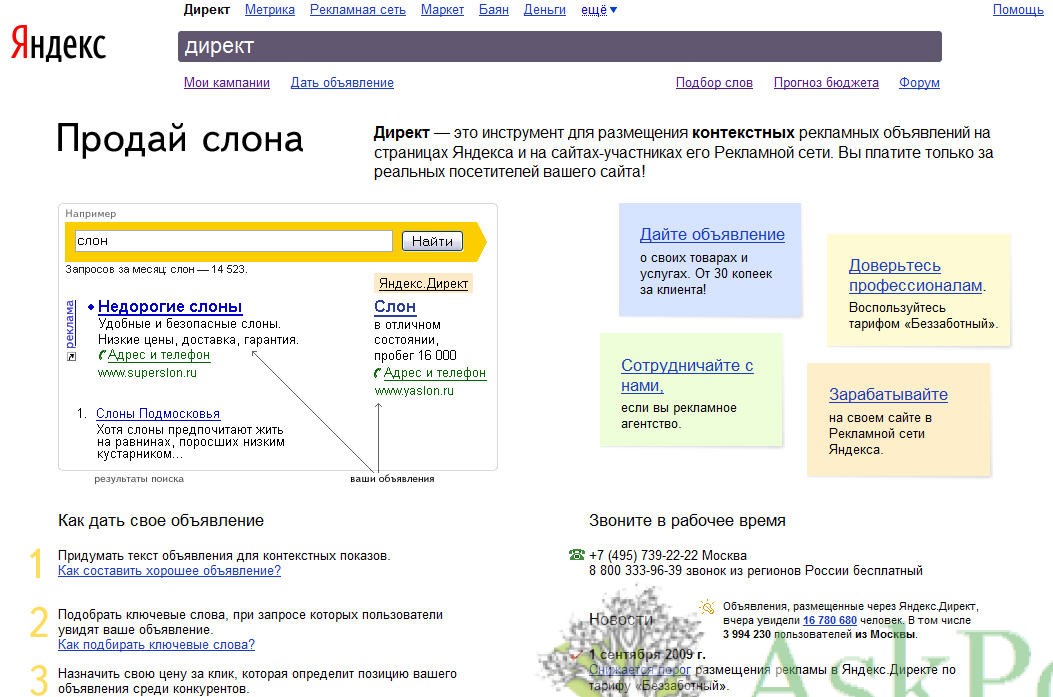Click Адрес и телефон under Недорогие слоны
This screenshot has height=697, width=1053.
point(159,355)
